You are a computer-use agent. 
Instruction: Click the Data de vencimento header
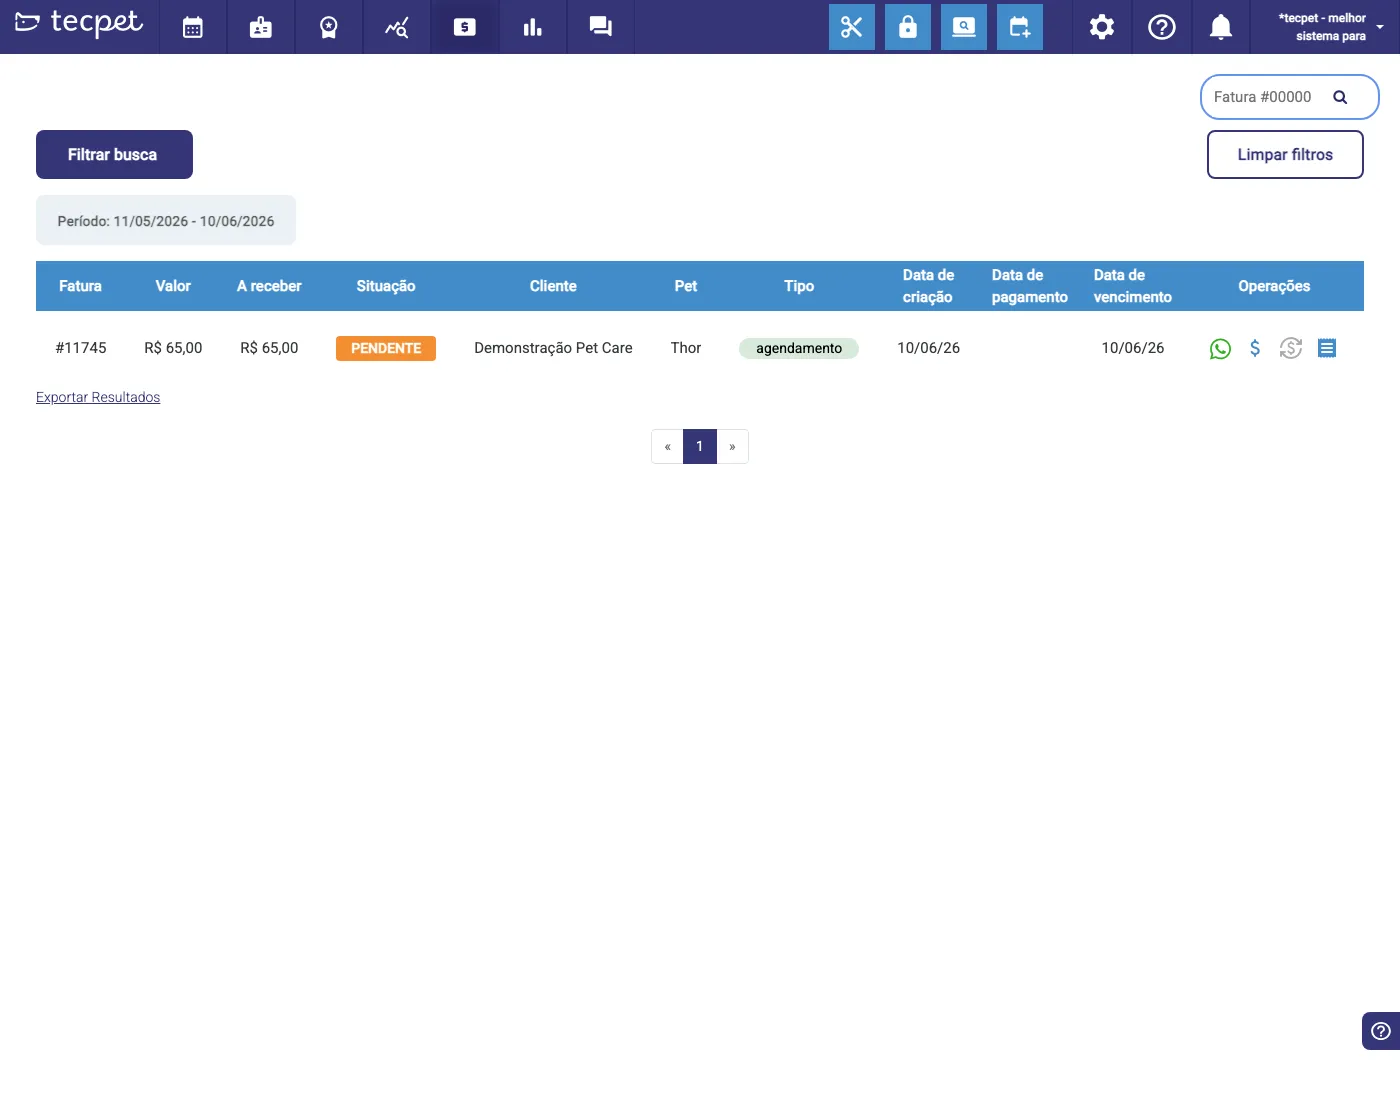click(1133, 286)
